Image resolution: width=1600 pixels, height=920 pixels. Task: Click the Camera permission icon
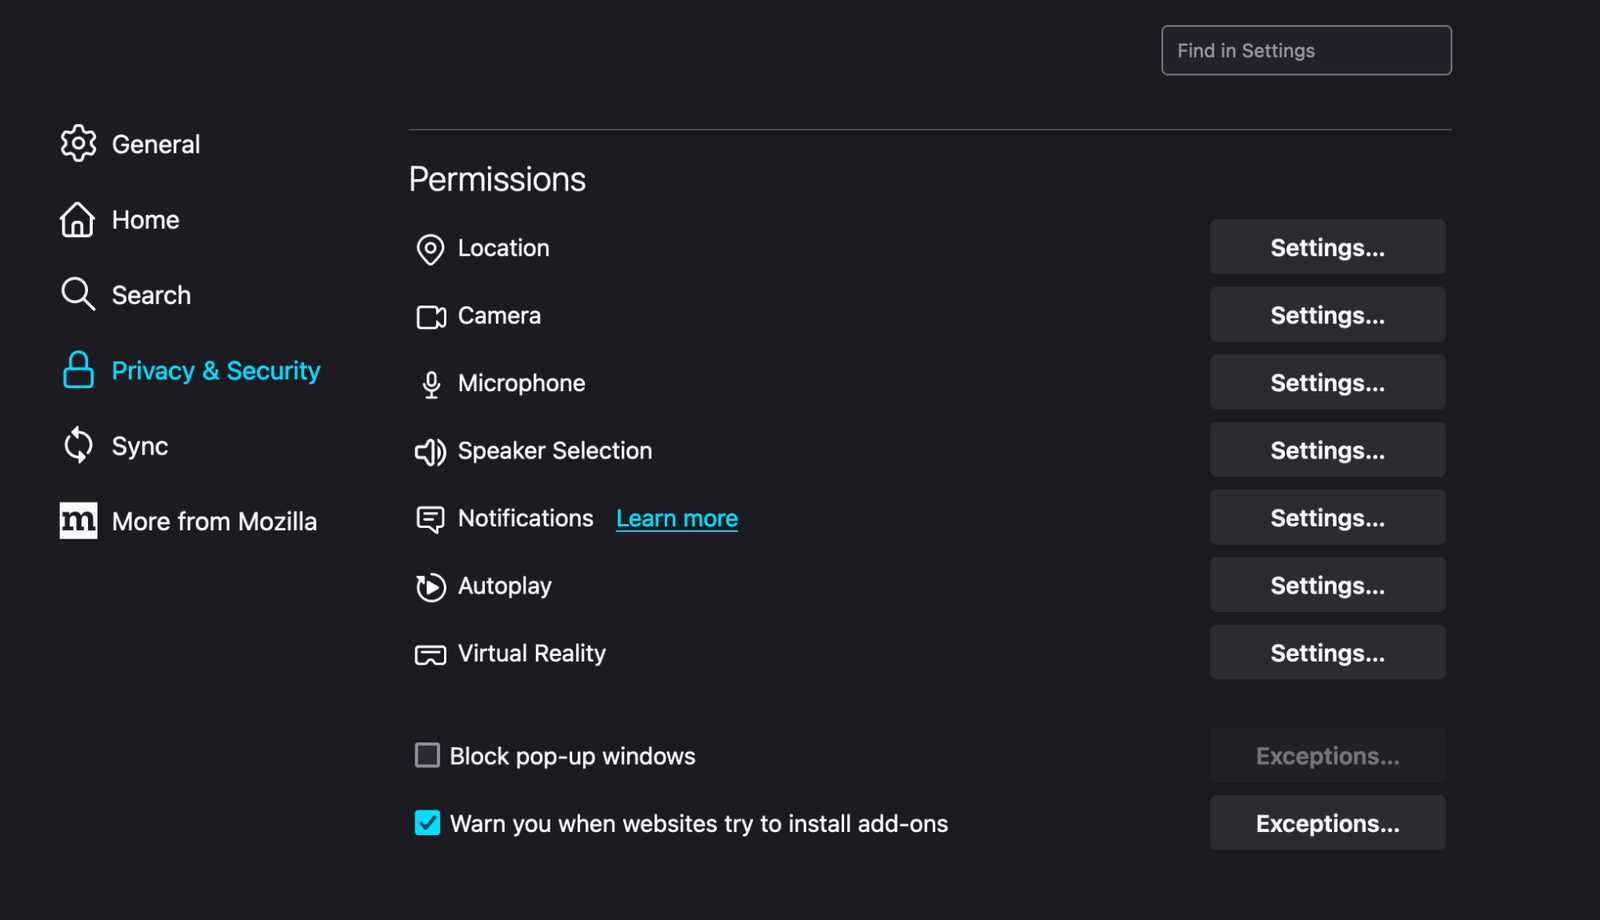point(431,317)
